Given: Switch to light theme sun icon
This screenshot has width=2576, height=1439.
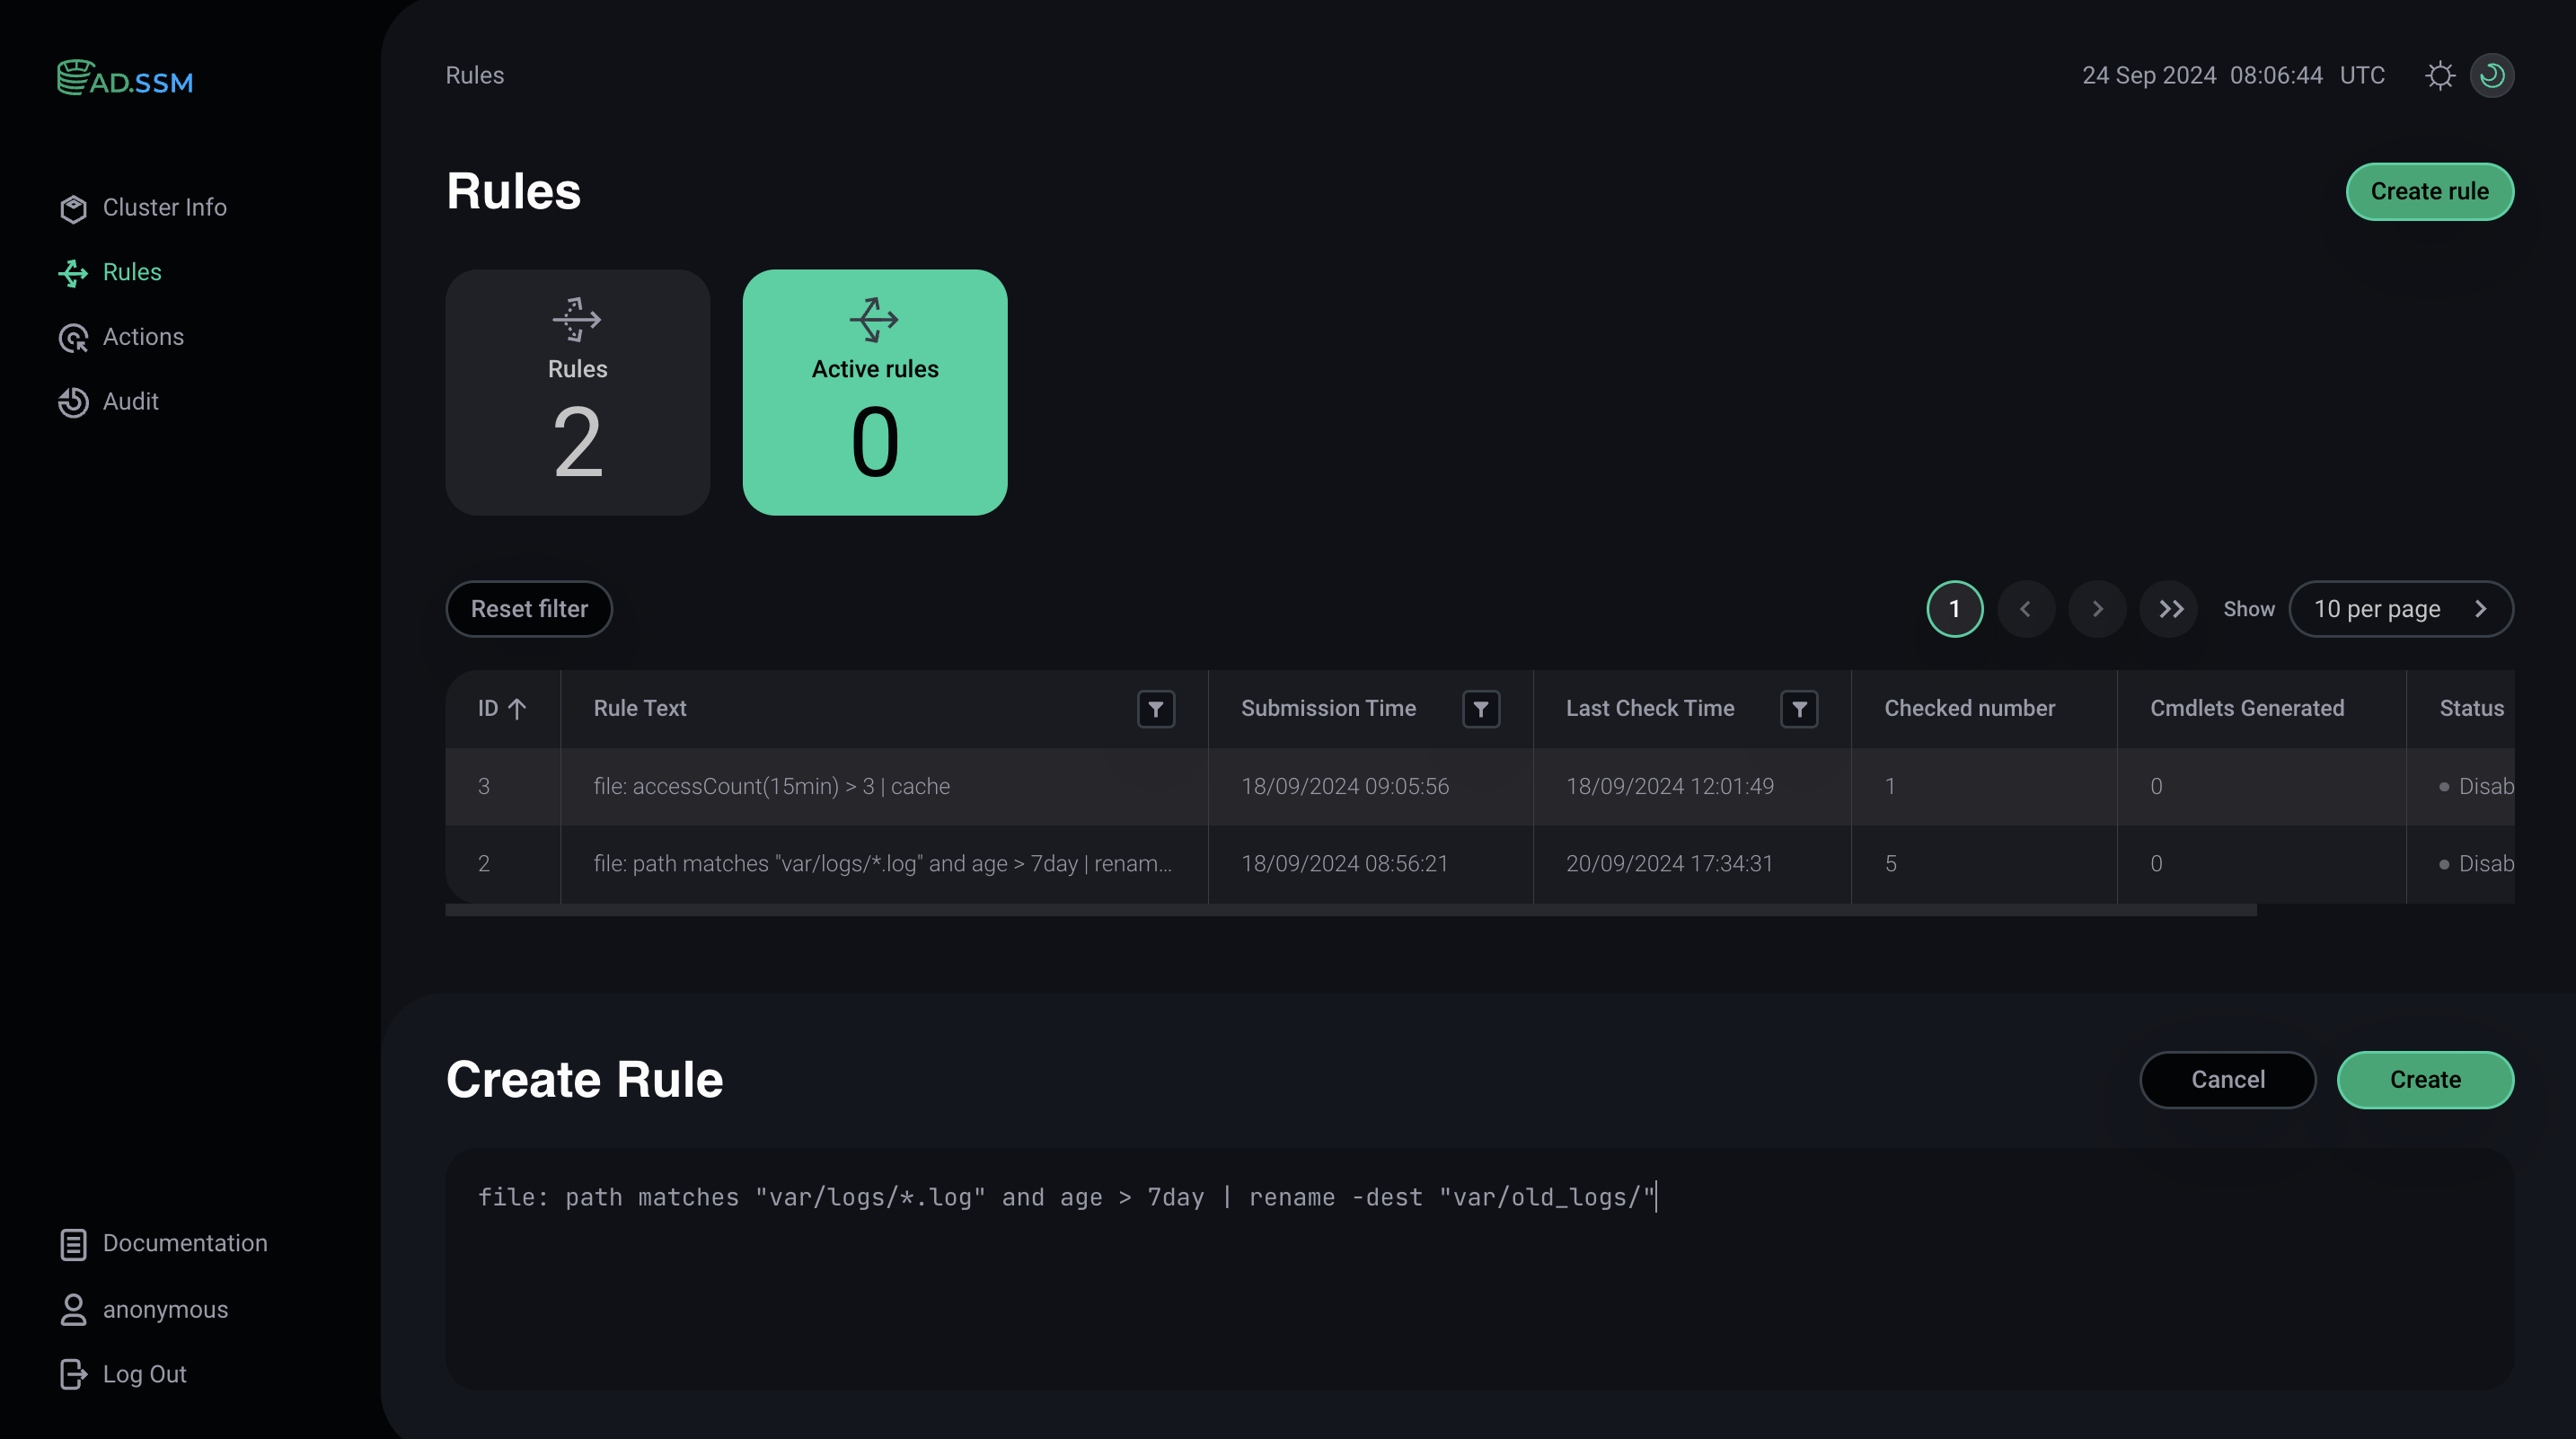Looking at the screenshot, I should (2440, 76).
